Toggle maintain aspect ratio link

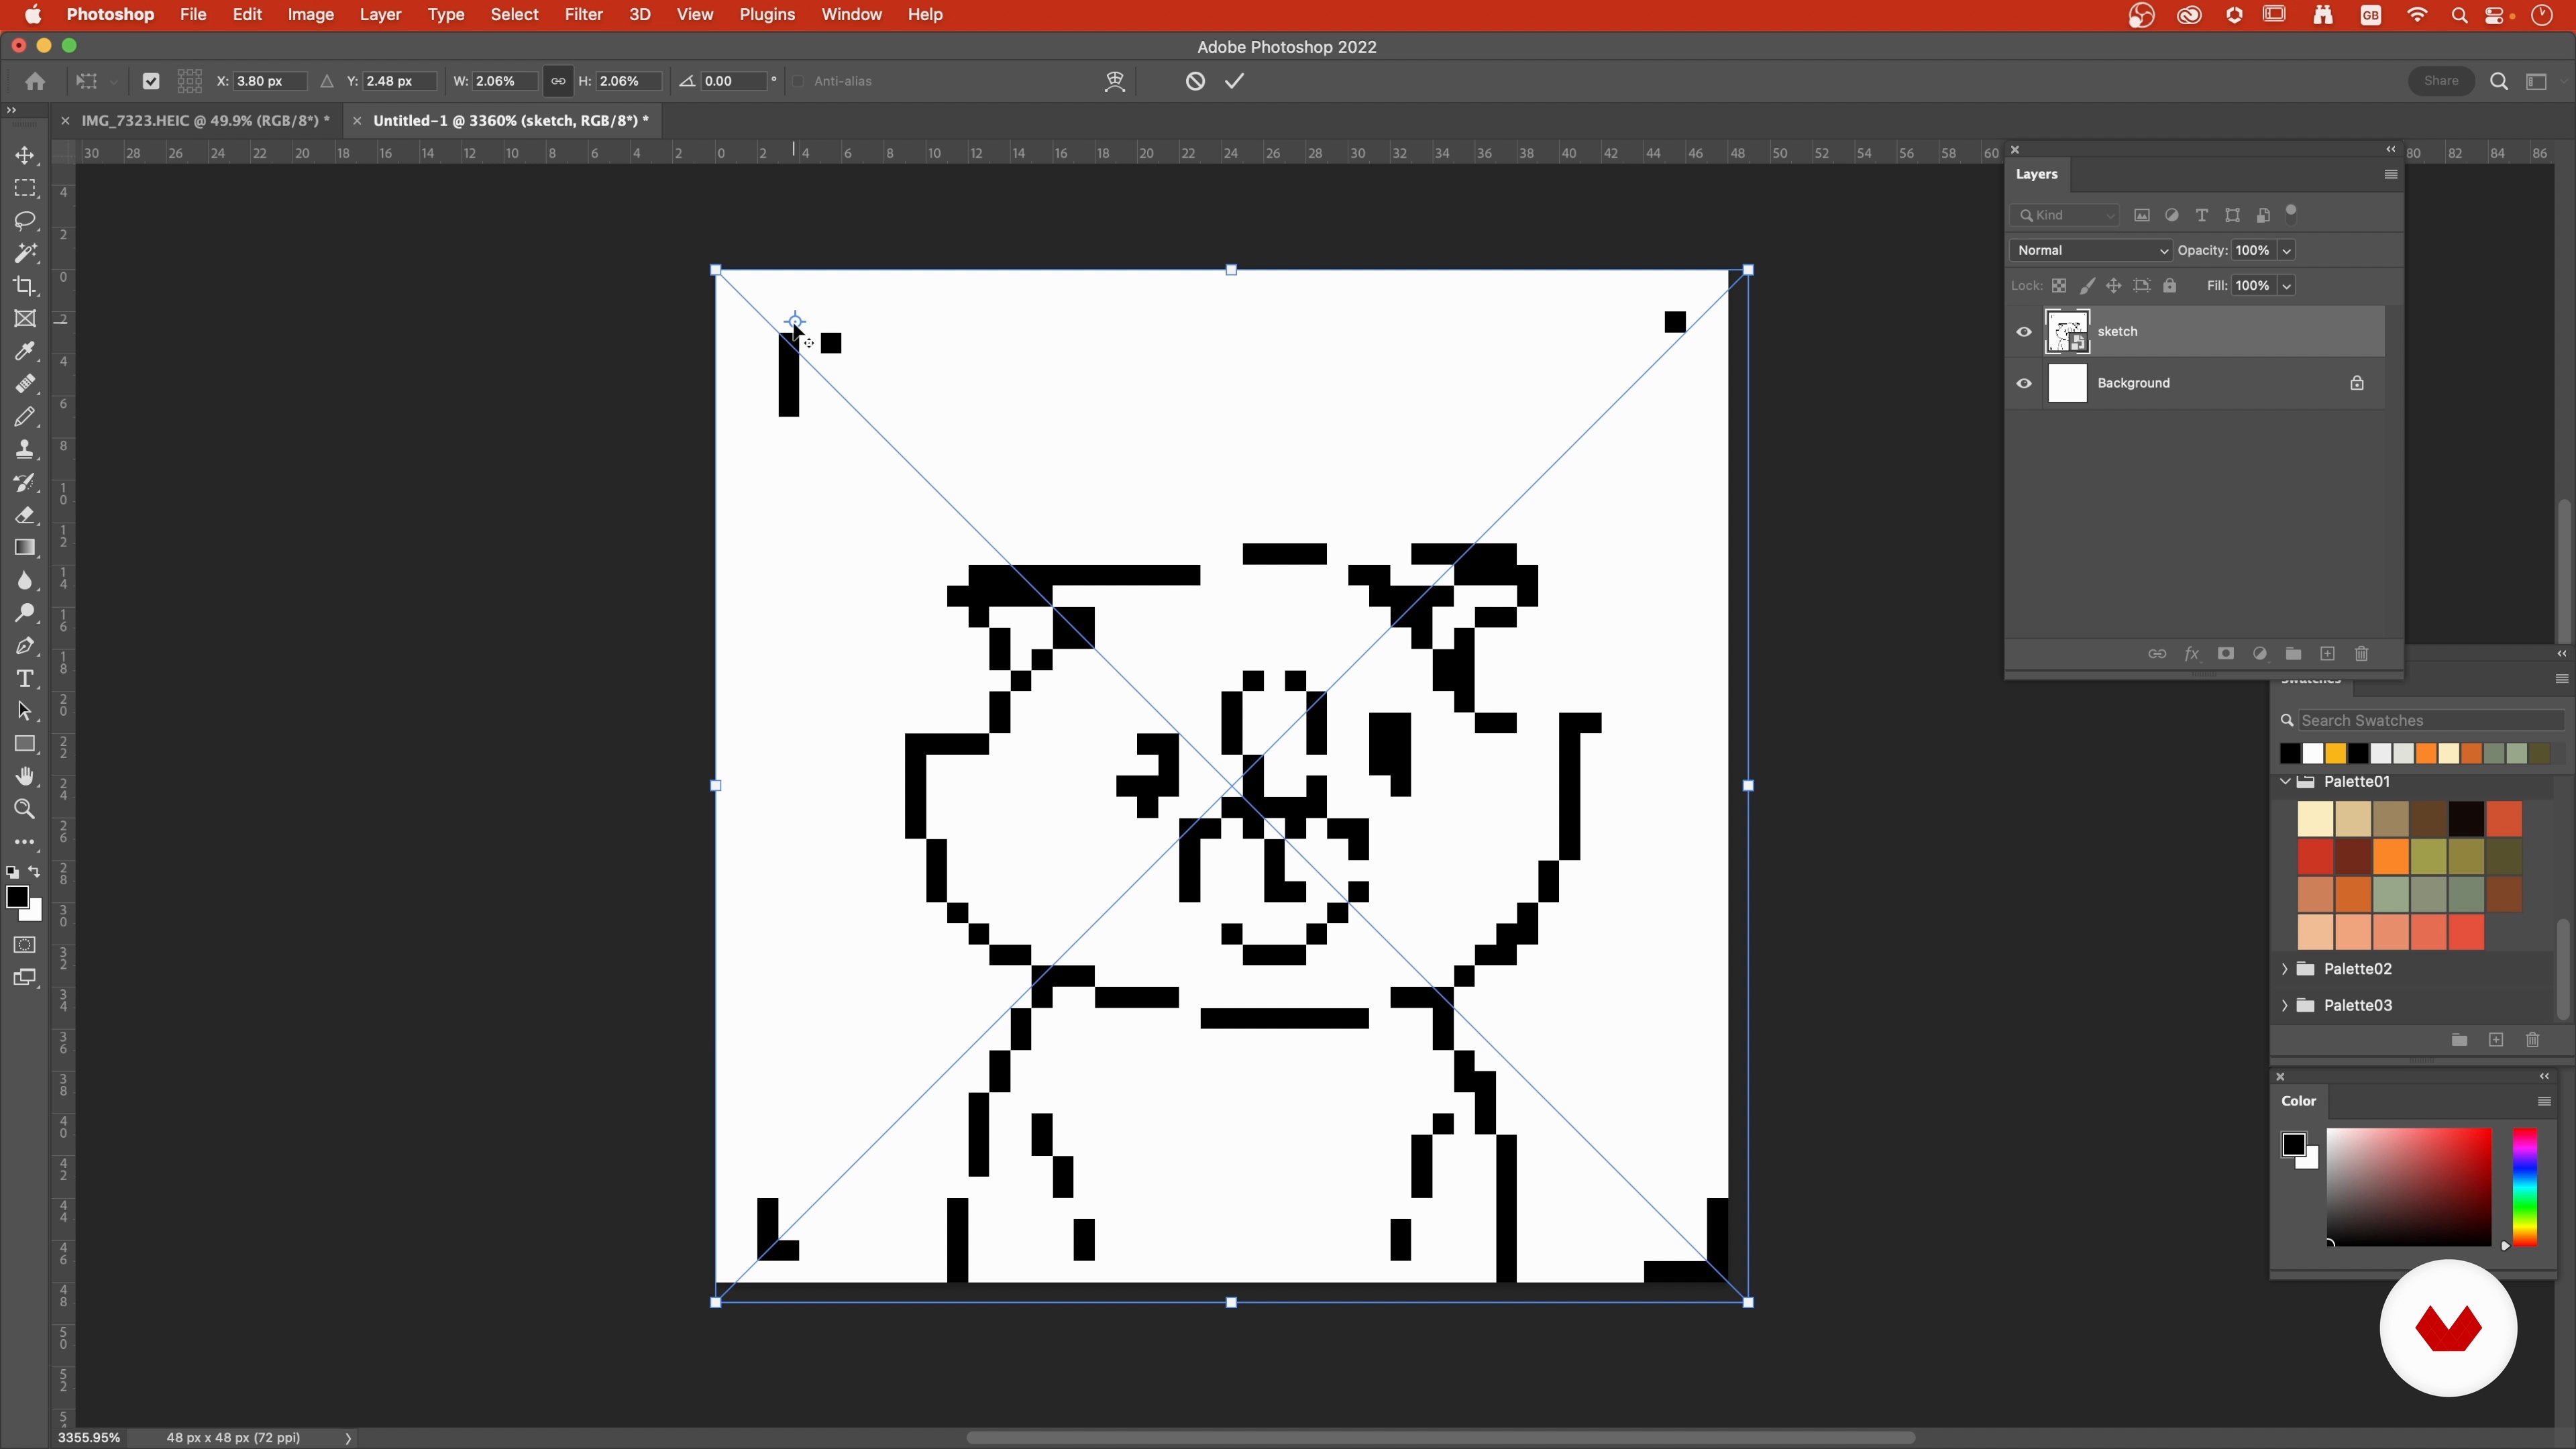point(558,81)
